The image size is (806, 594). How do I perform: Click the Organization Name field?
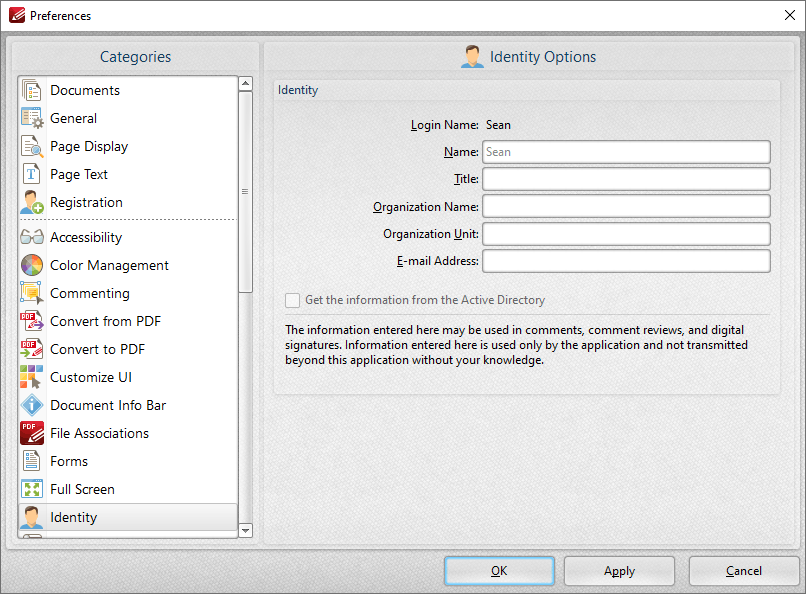pyautogui.click(x=626, y=207)
